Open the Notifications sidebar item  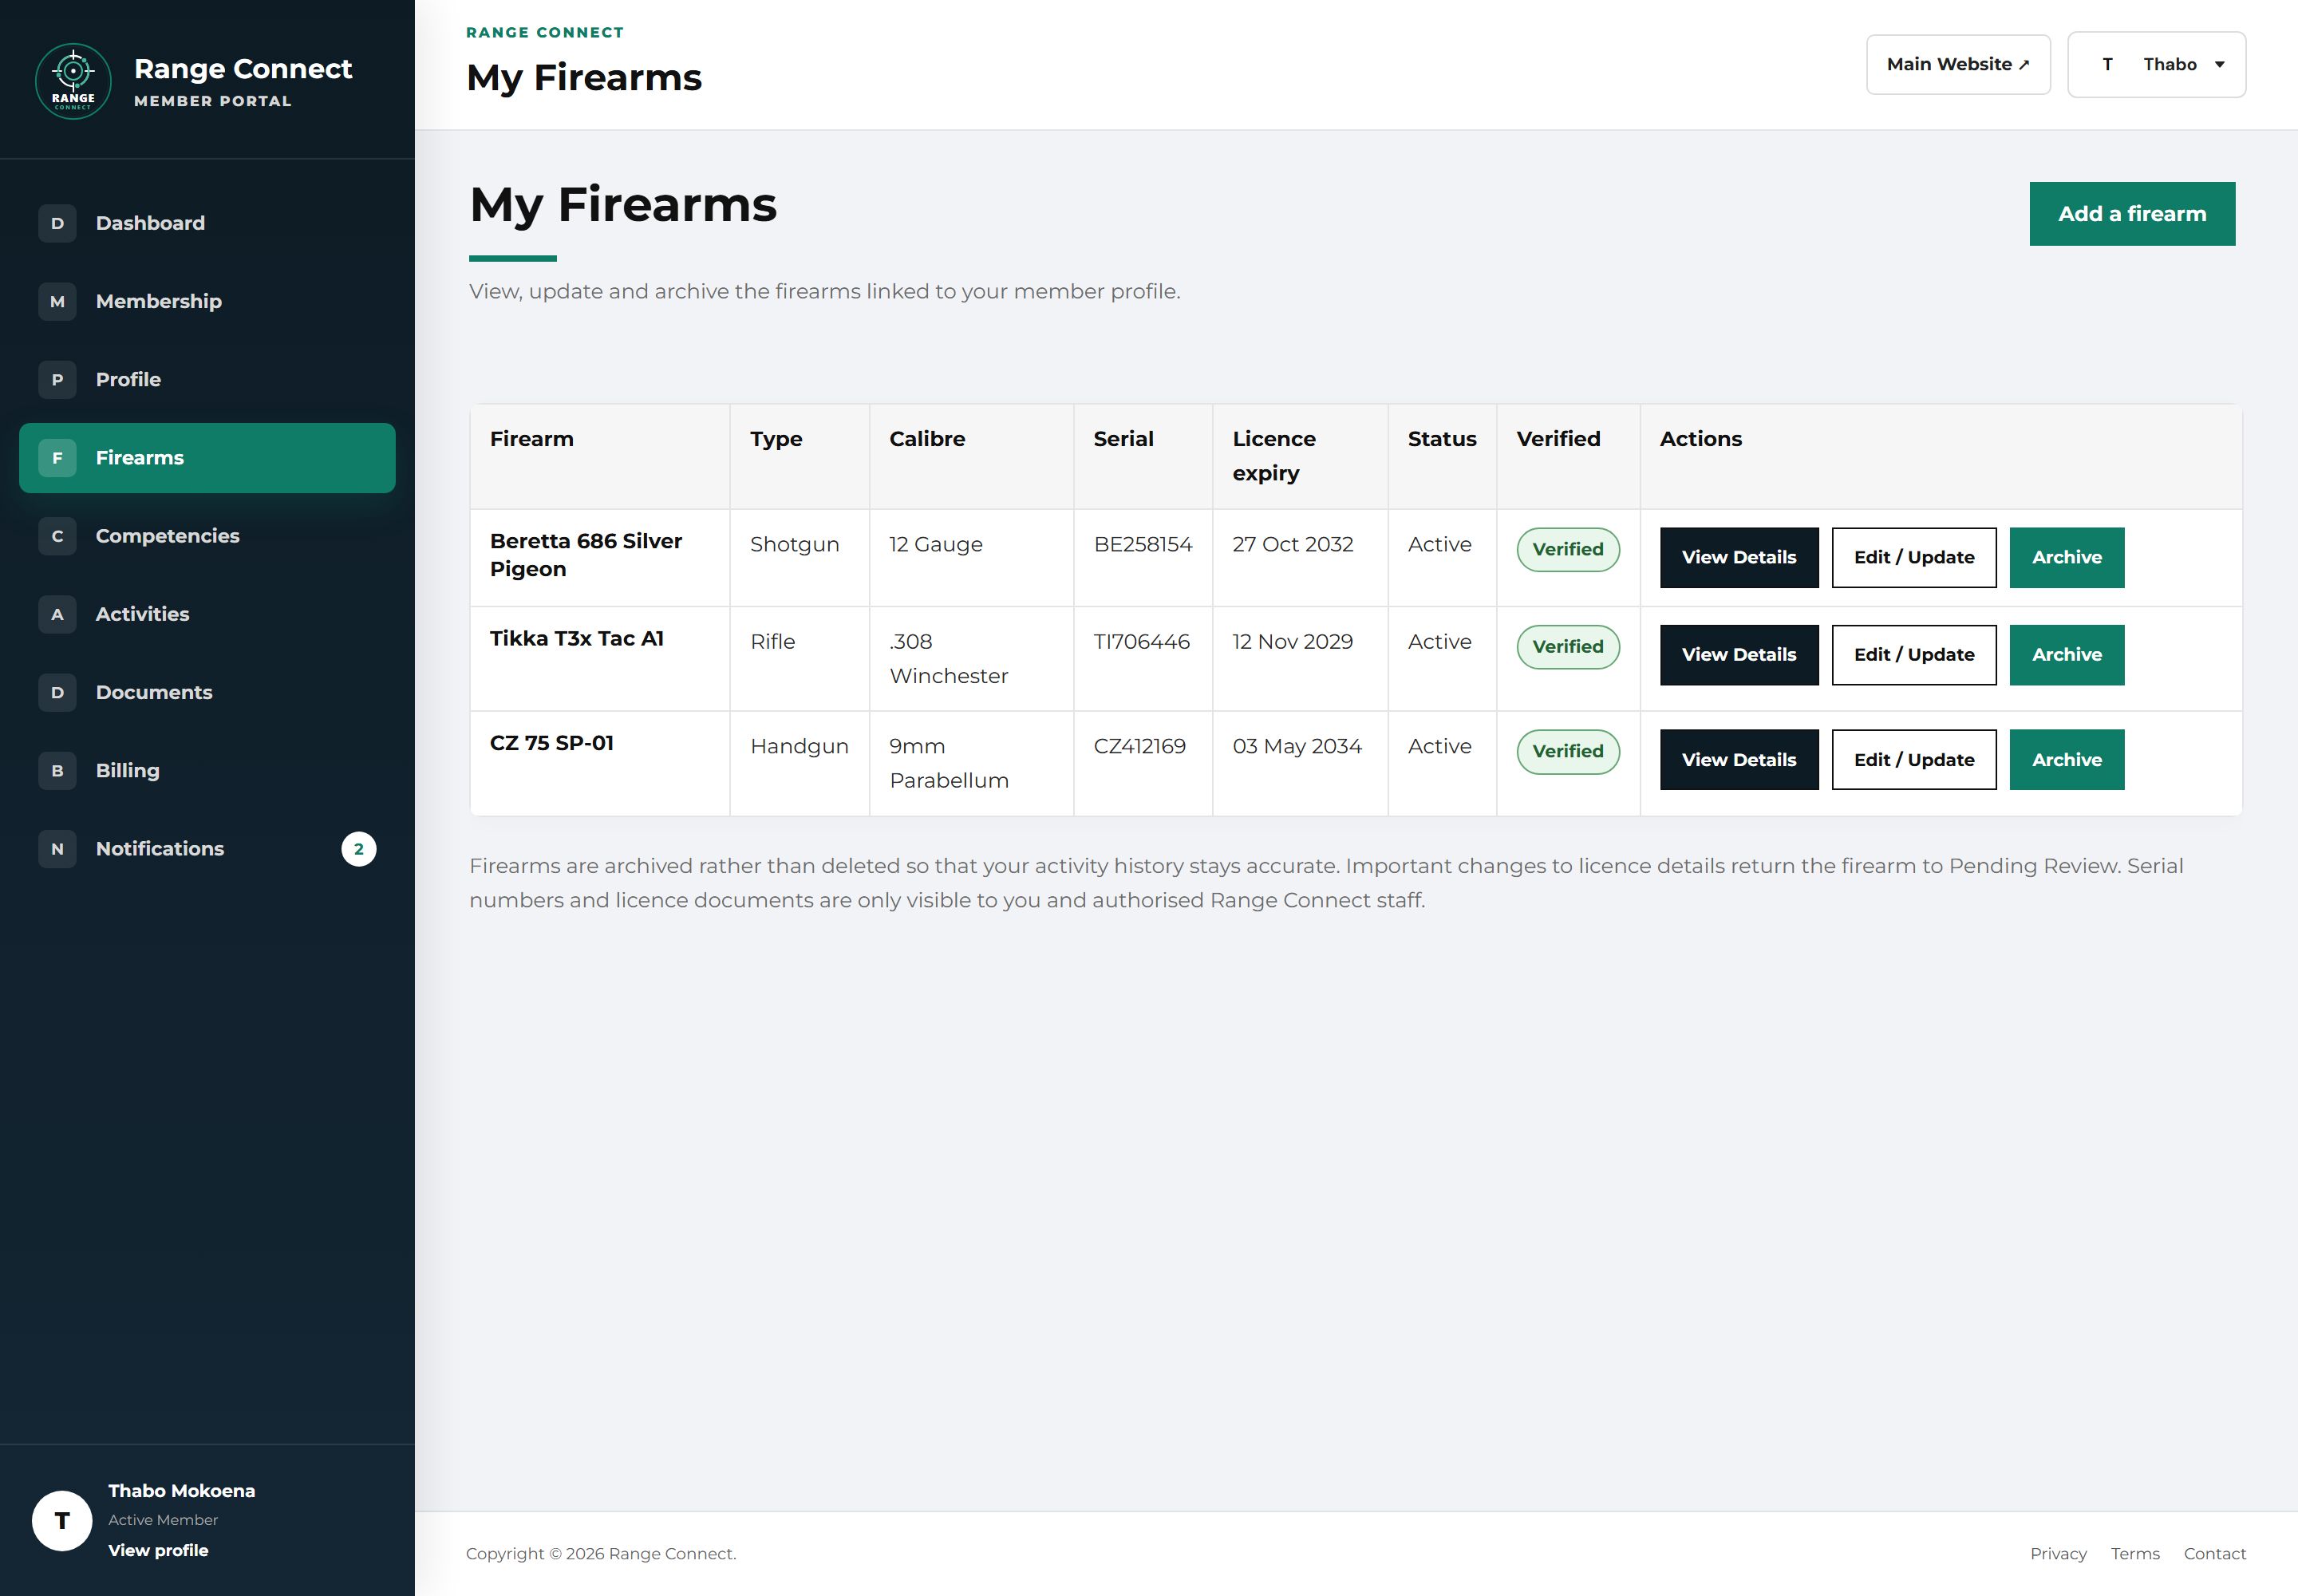[x=207, y=849]
